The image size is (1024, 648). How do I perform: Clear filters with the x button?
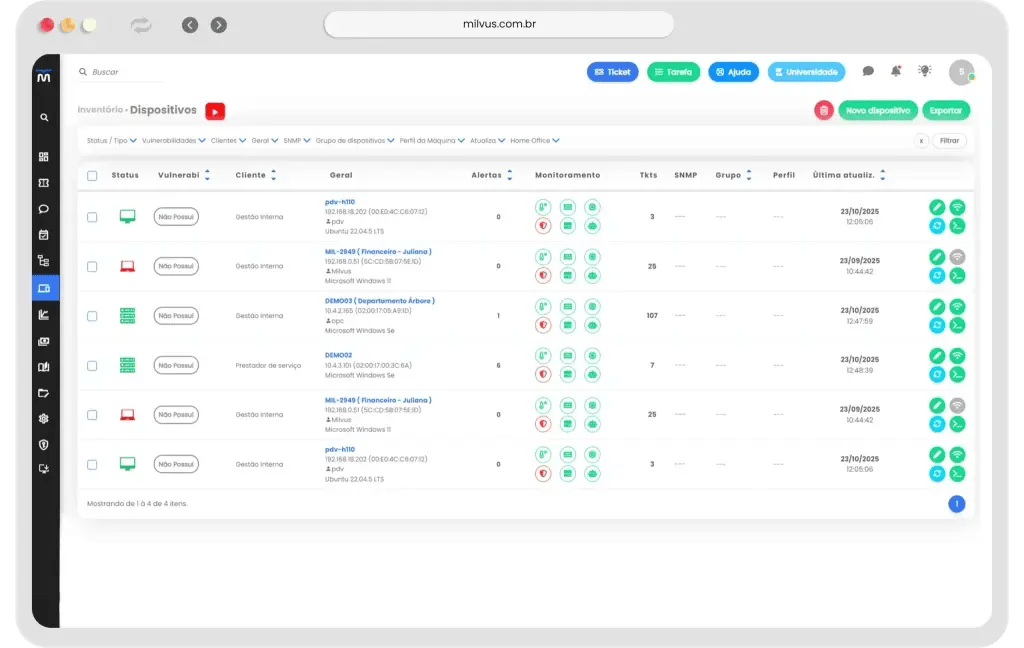921,140
